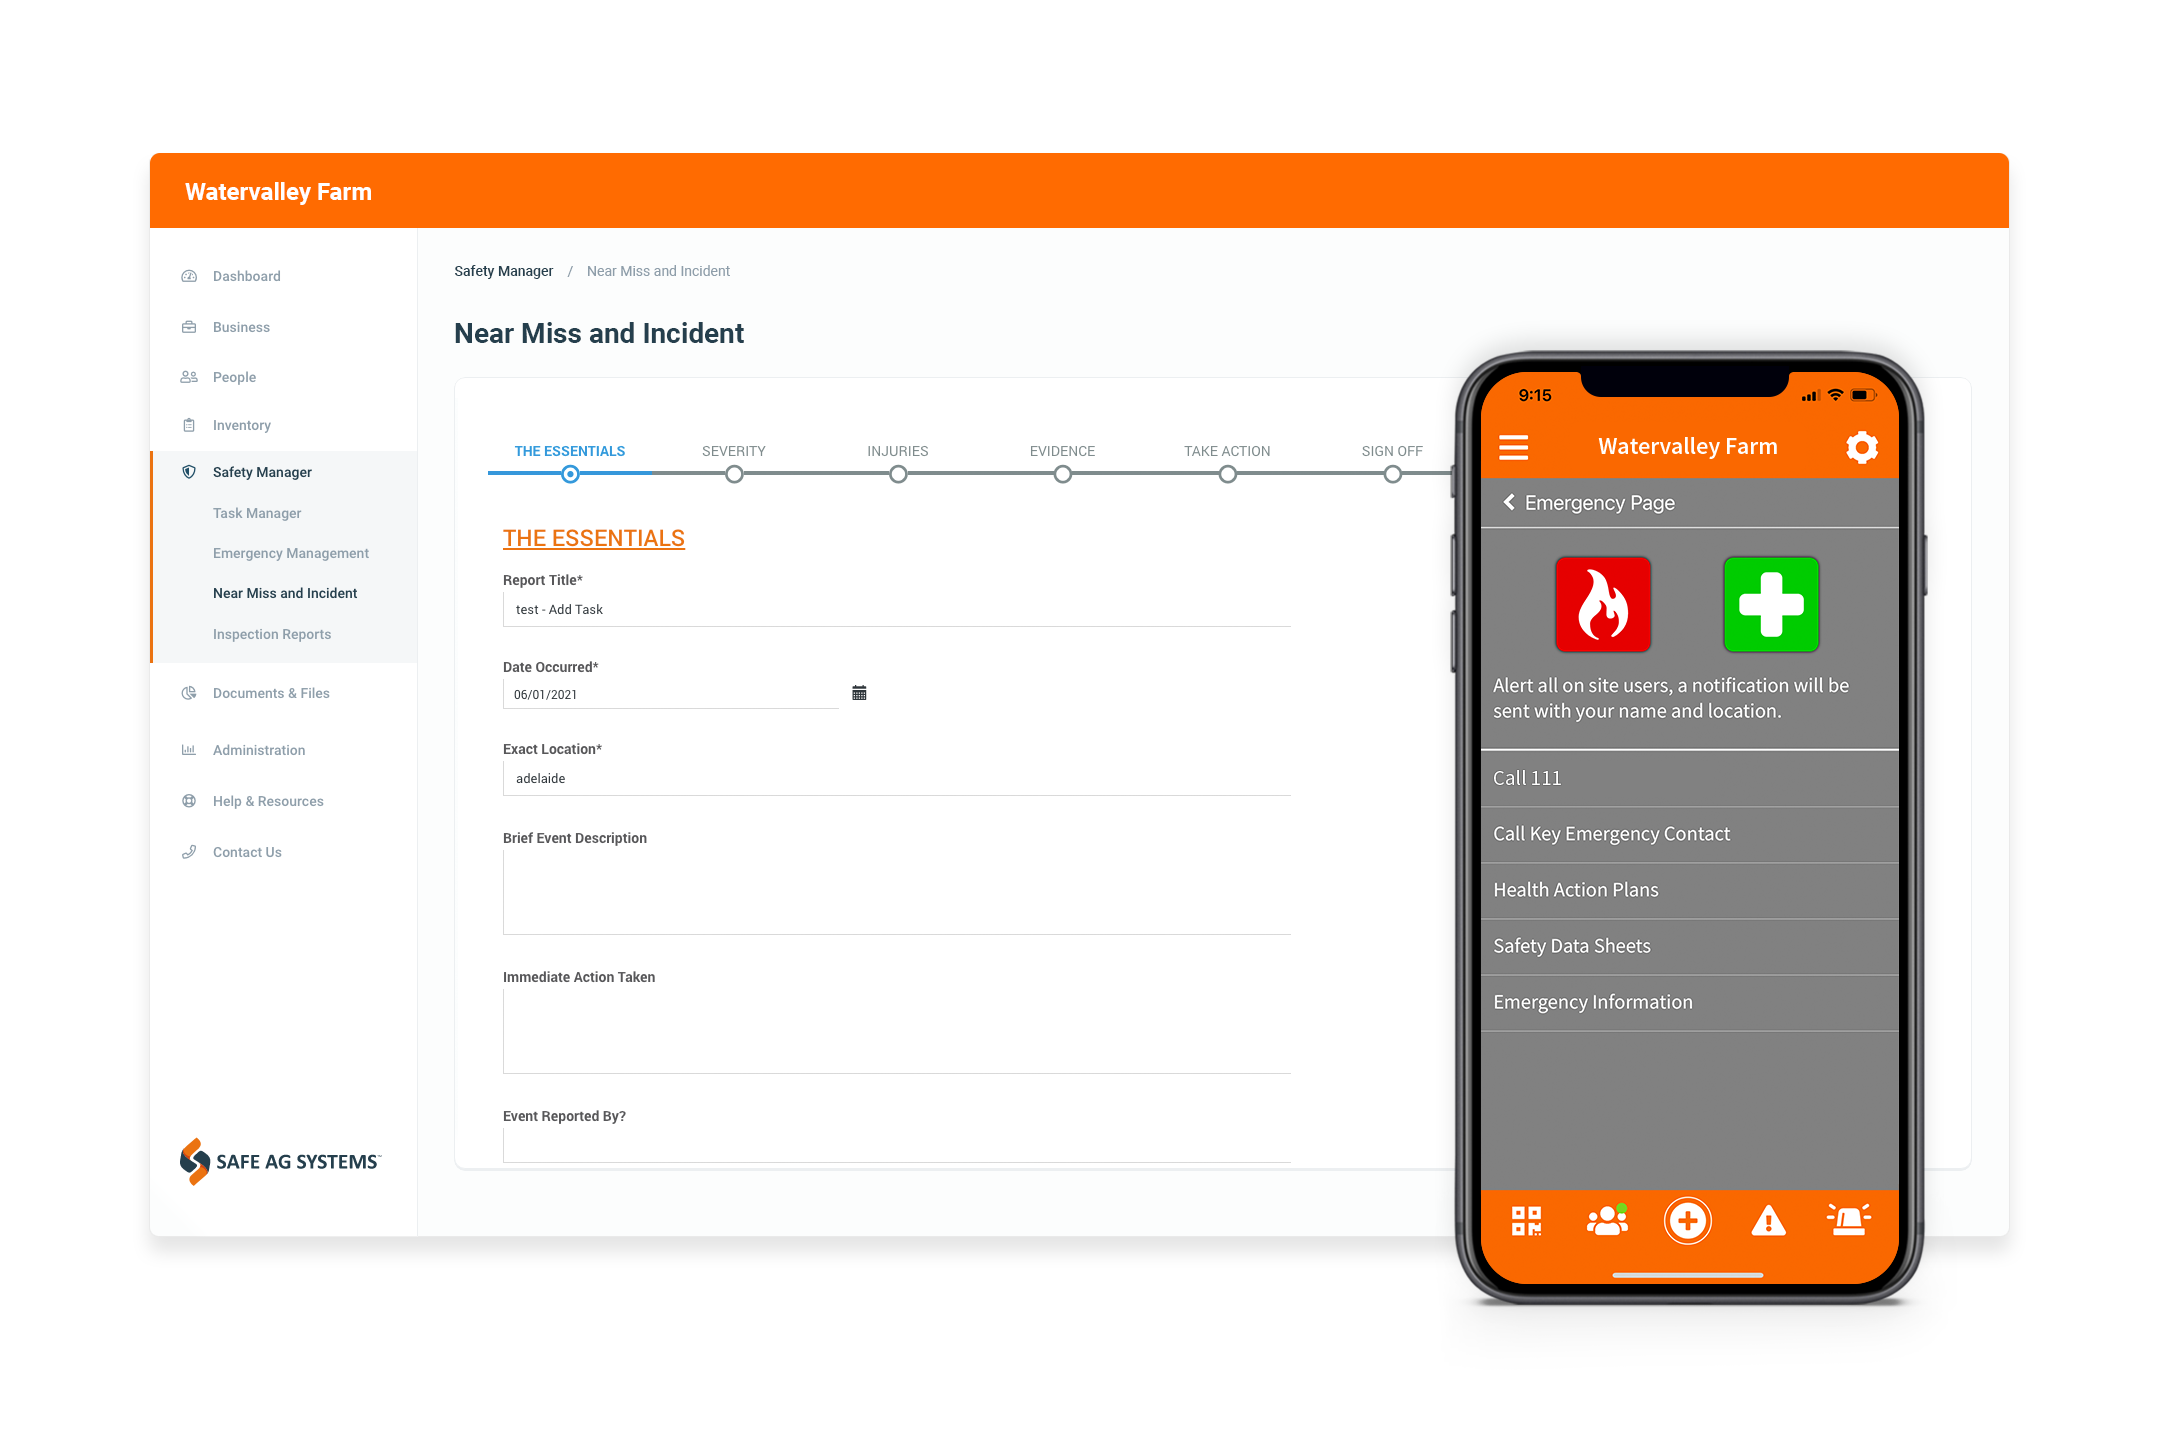The width and height of the screenshot is (2160, 1440).
Task: Open Emergency Management in sidebar
Action: (289, 553)
